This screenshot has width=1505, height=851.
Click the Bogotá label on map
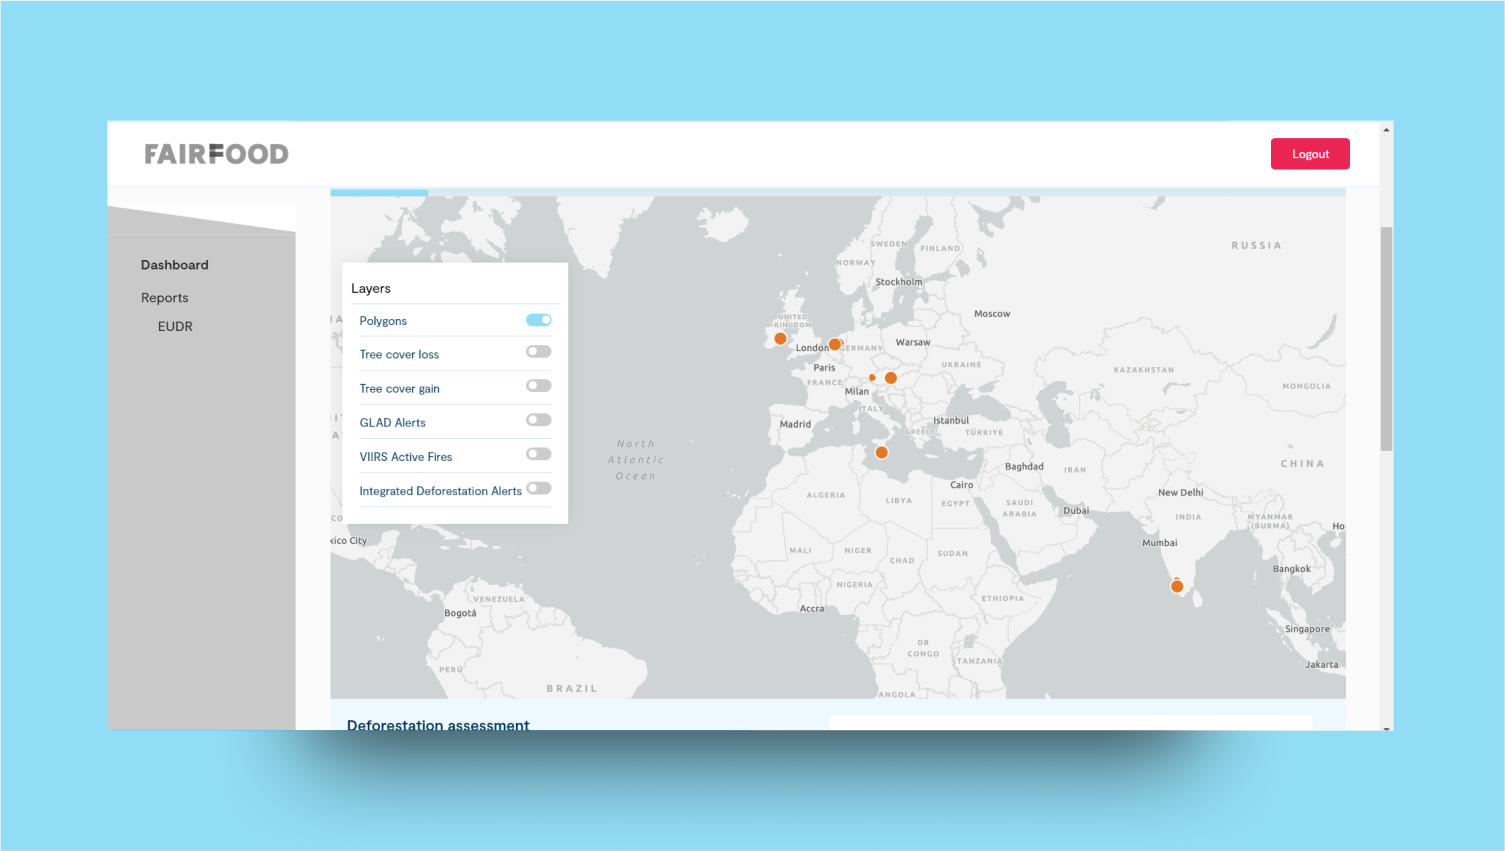(x=460, y=613)
